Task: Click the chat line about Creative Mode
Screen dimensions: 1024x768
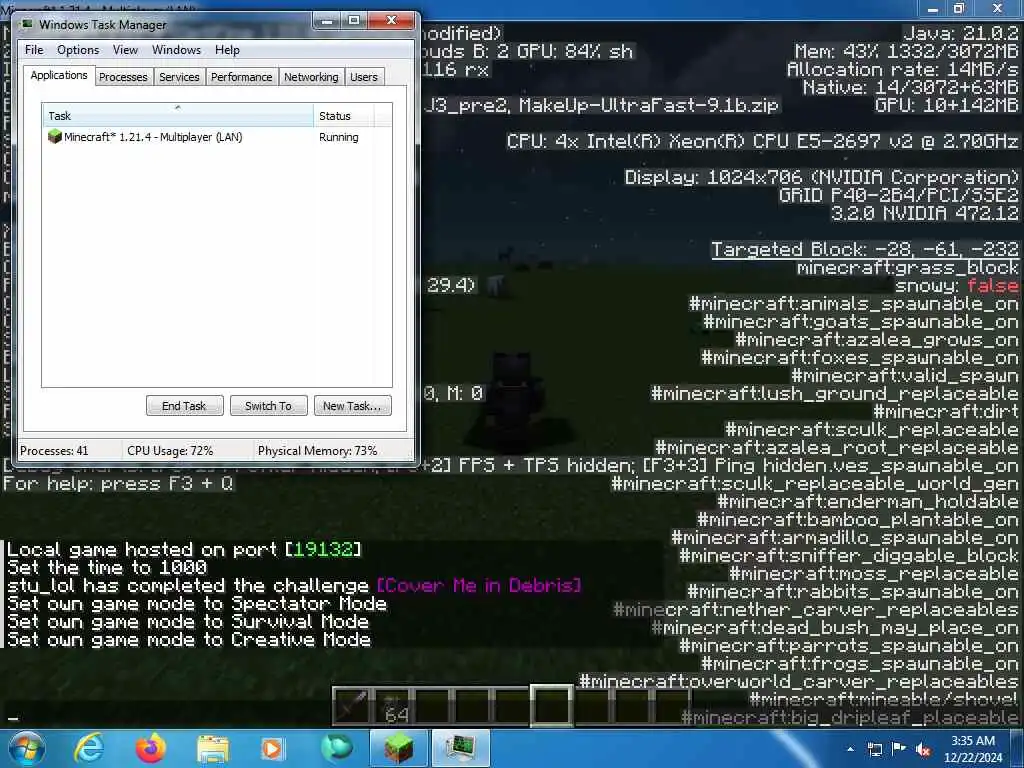Action: [189, 639]
